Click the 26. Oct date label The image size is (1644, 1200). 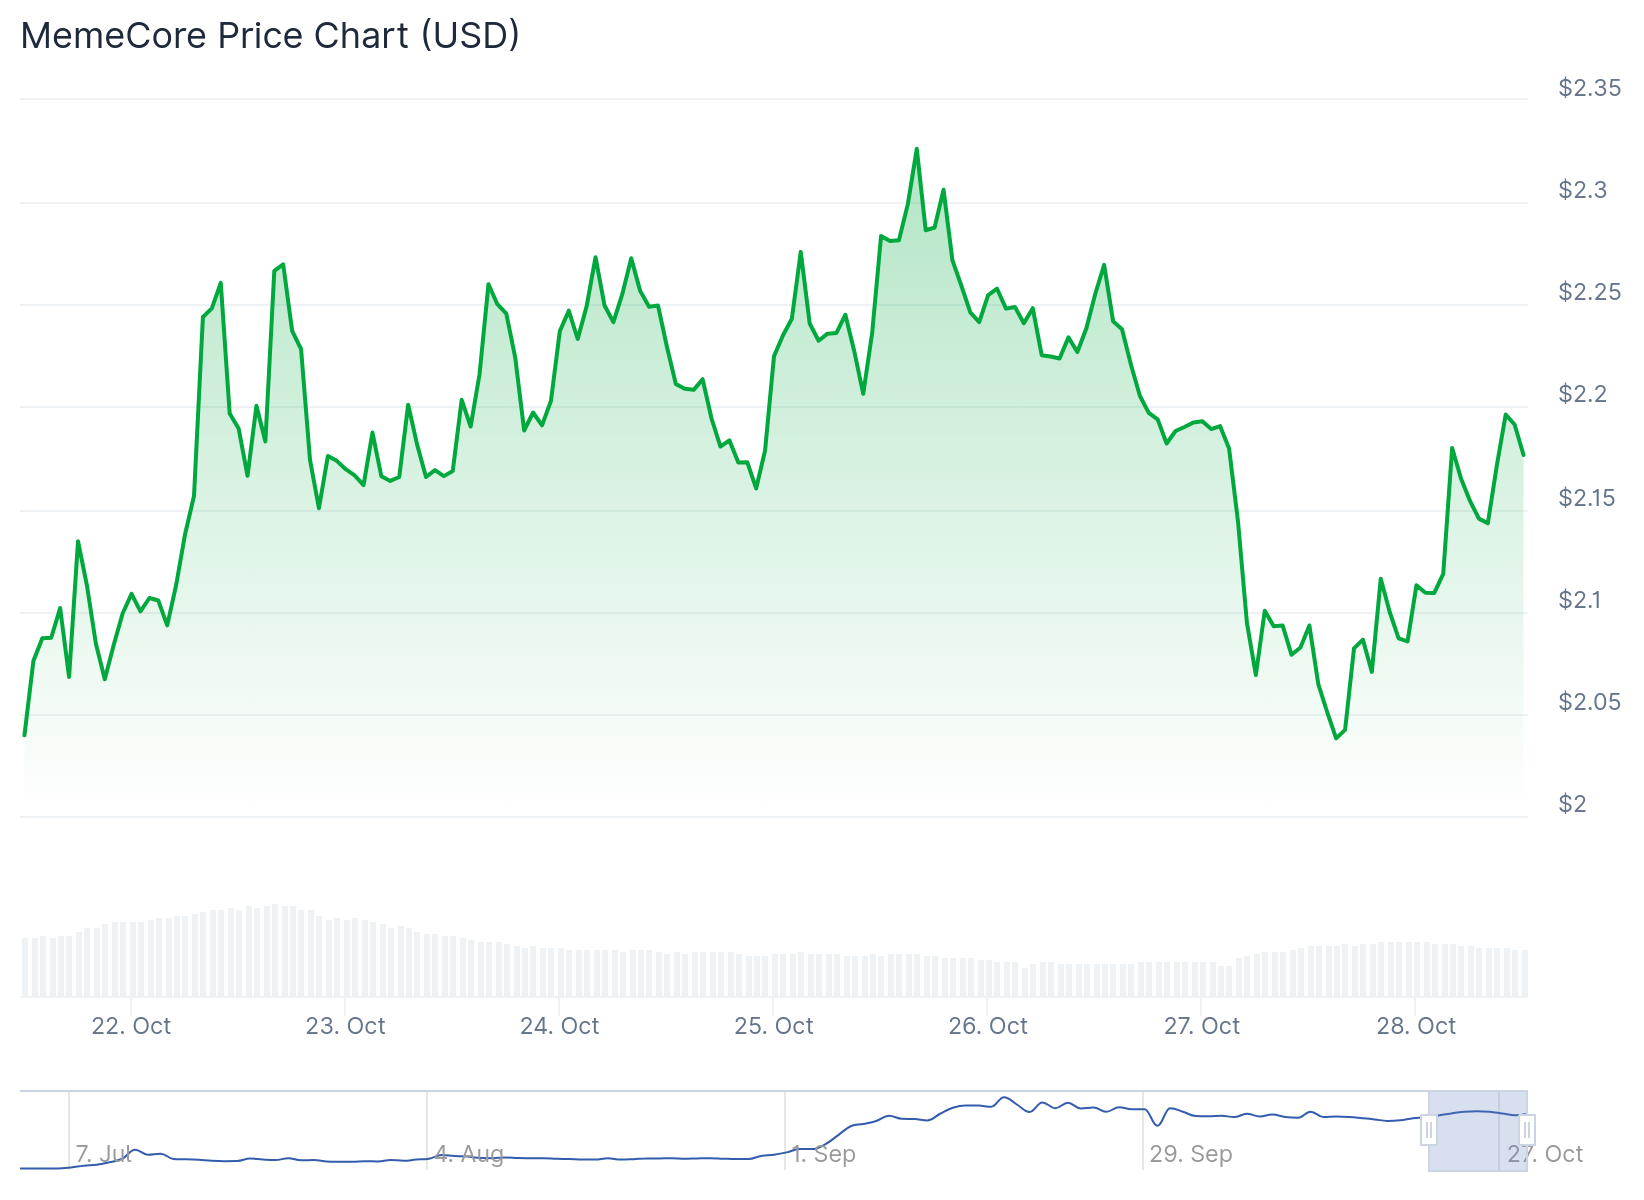988,1026
